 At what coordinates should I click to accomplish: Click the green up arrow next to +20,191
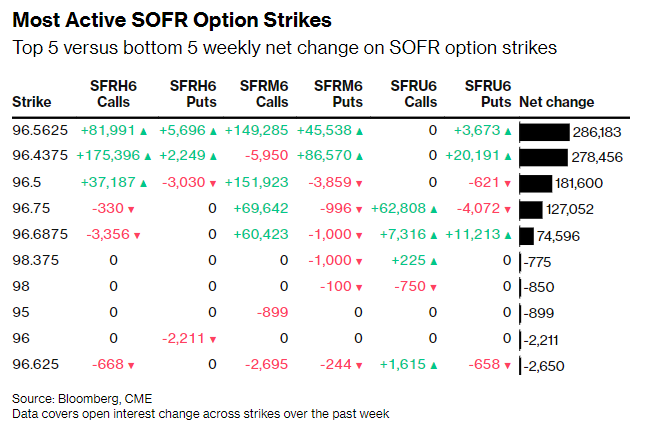(507, 157)
